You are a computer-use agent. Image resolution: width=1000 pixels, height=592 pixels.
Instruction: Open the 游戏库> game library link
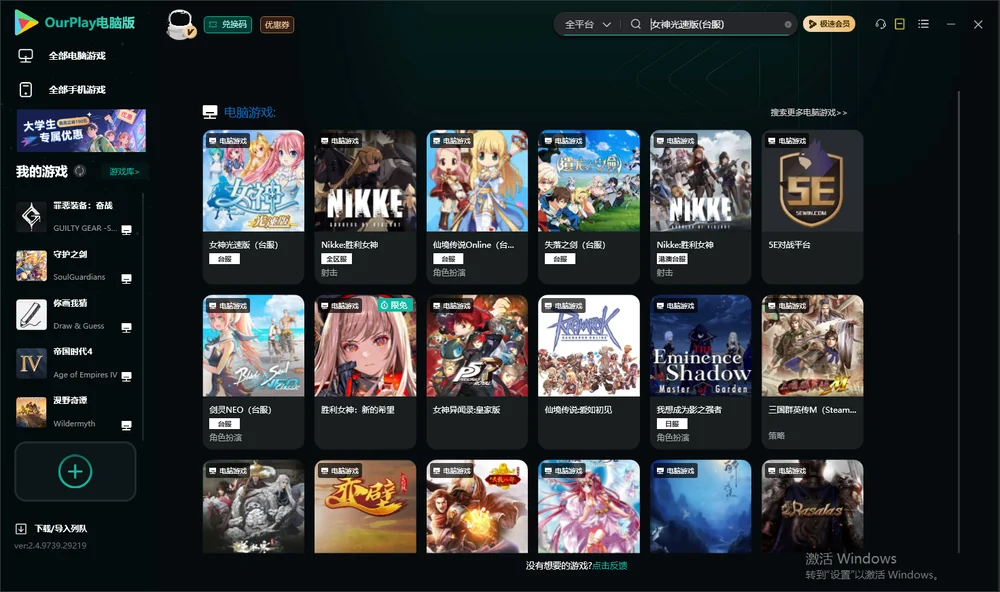coord(124,172)
